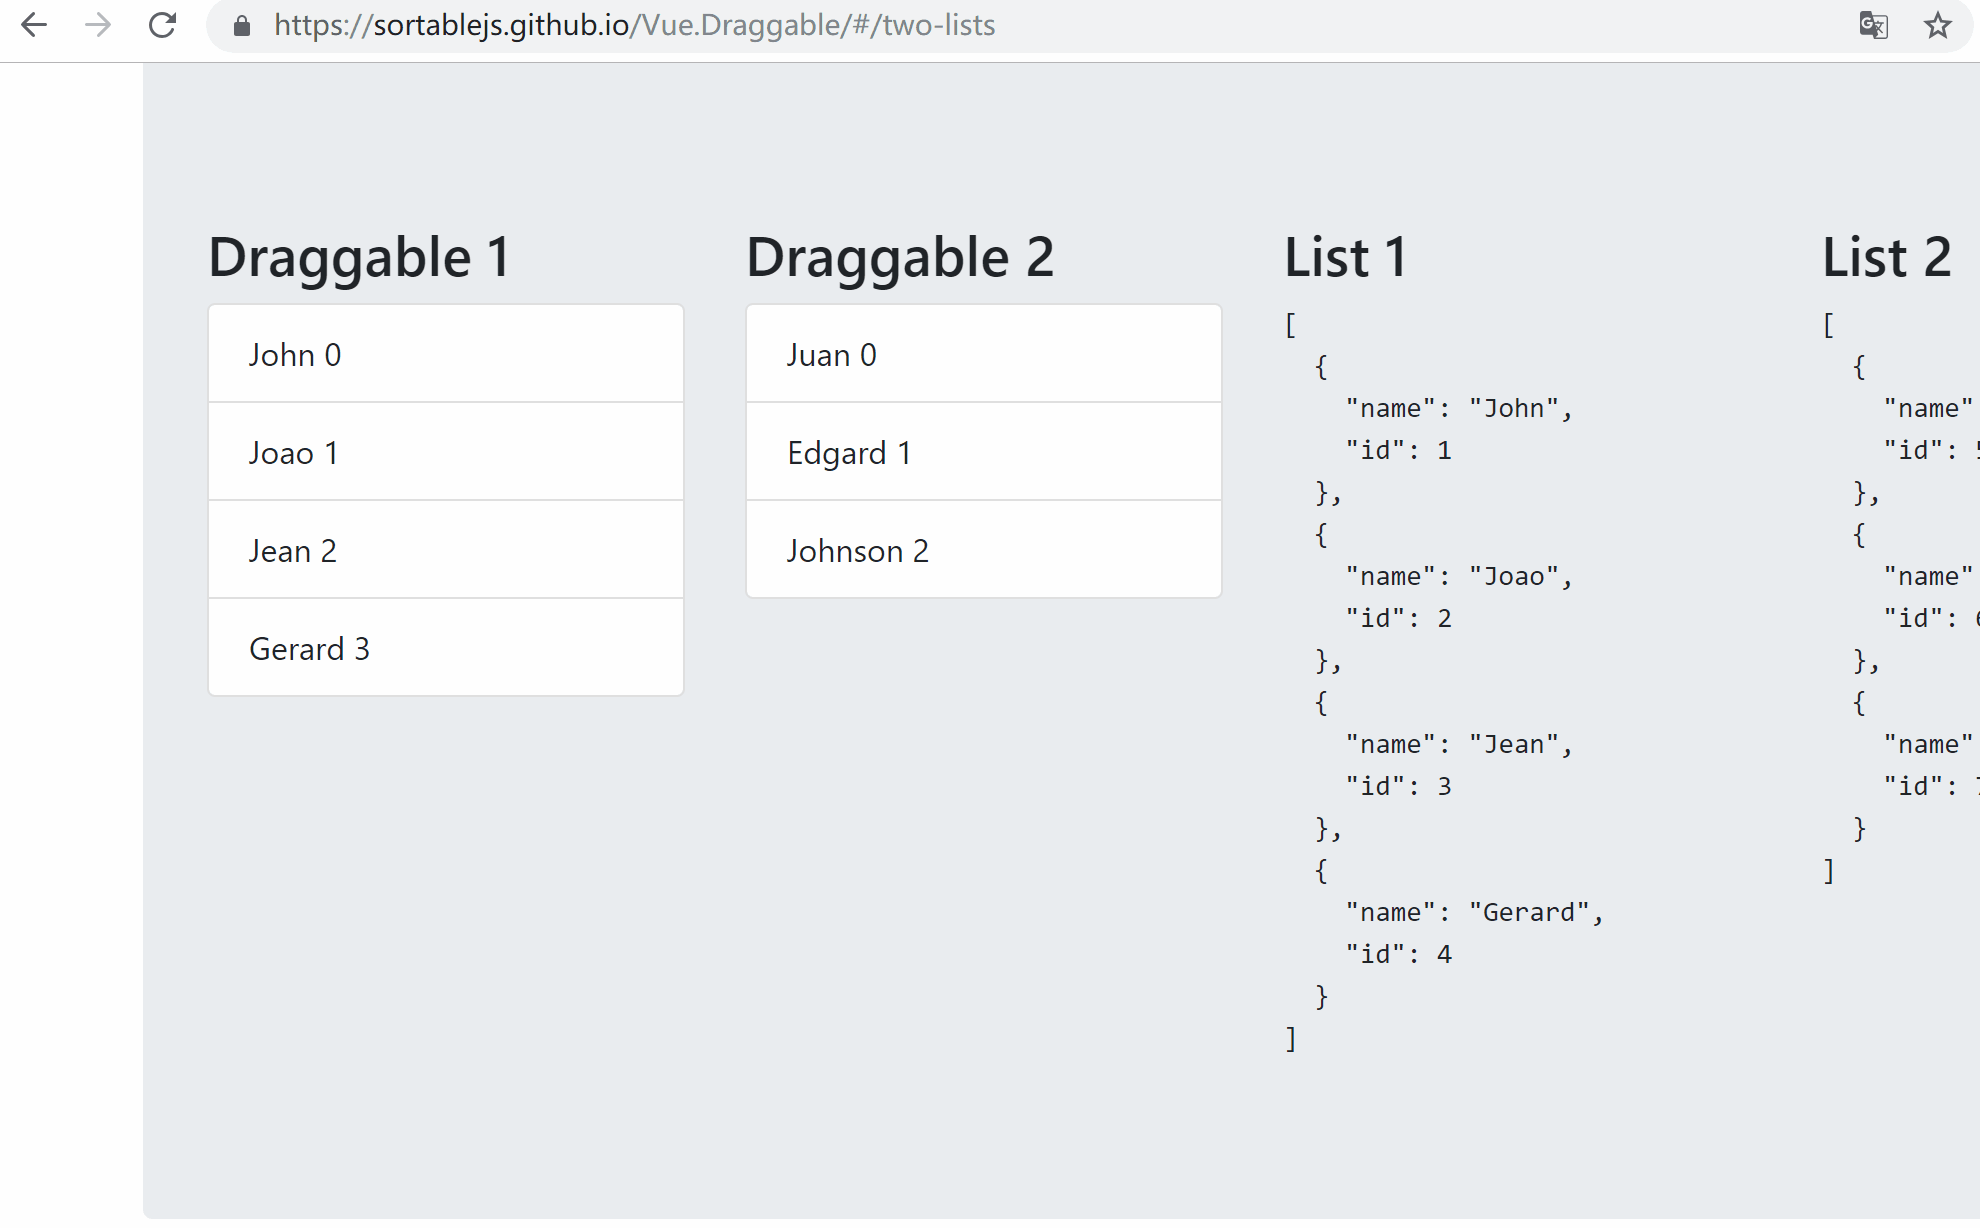The width and height of the screenshot is (1980, 1228).
Task: Reload the page using refresh icon
Action: click(163, 25)
